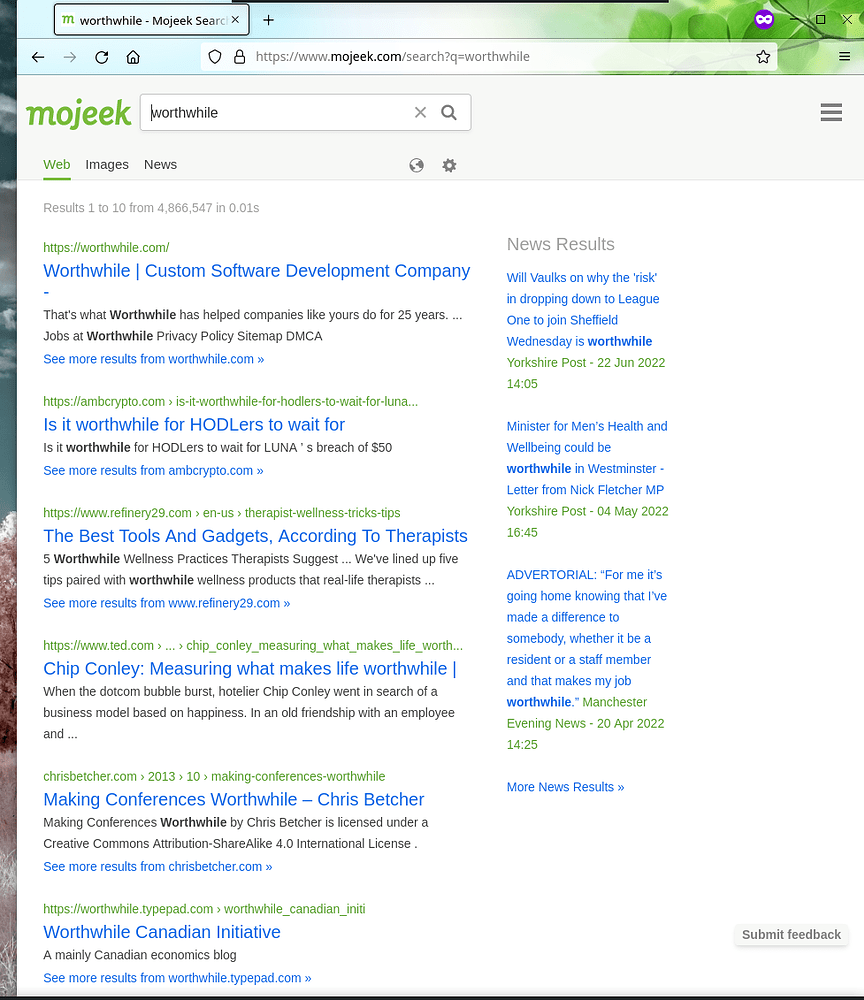Open Making Conferences Worthwhile result
864x1000 pixels.
point(233,800)
